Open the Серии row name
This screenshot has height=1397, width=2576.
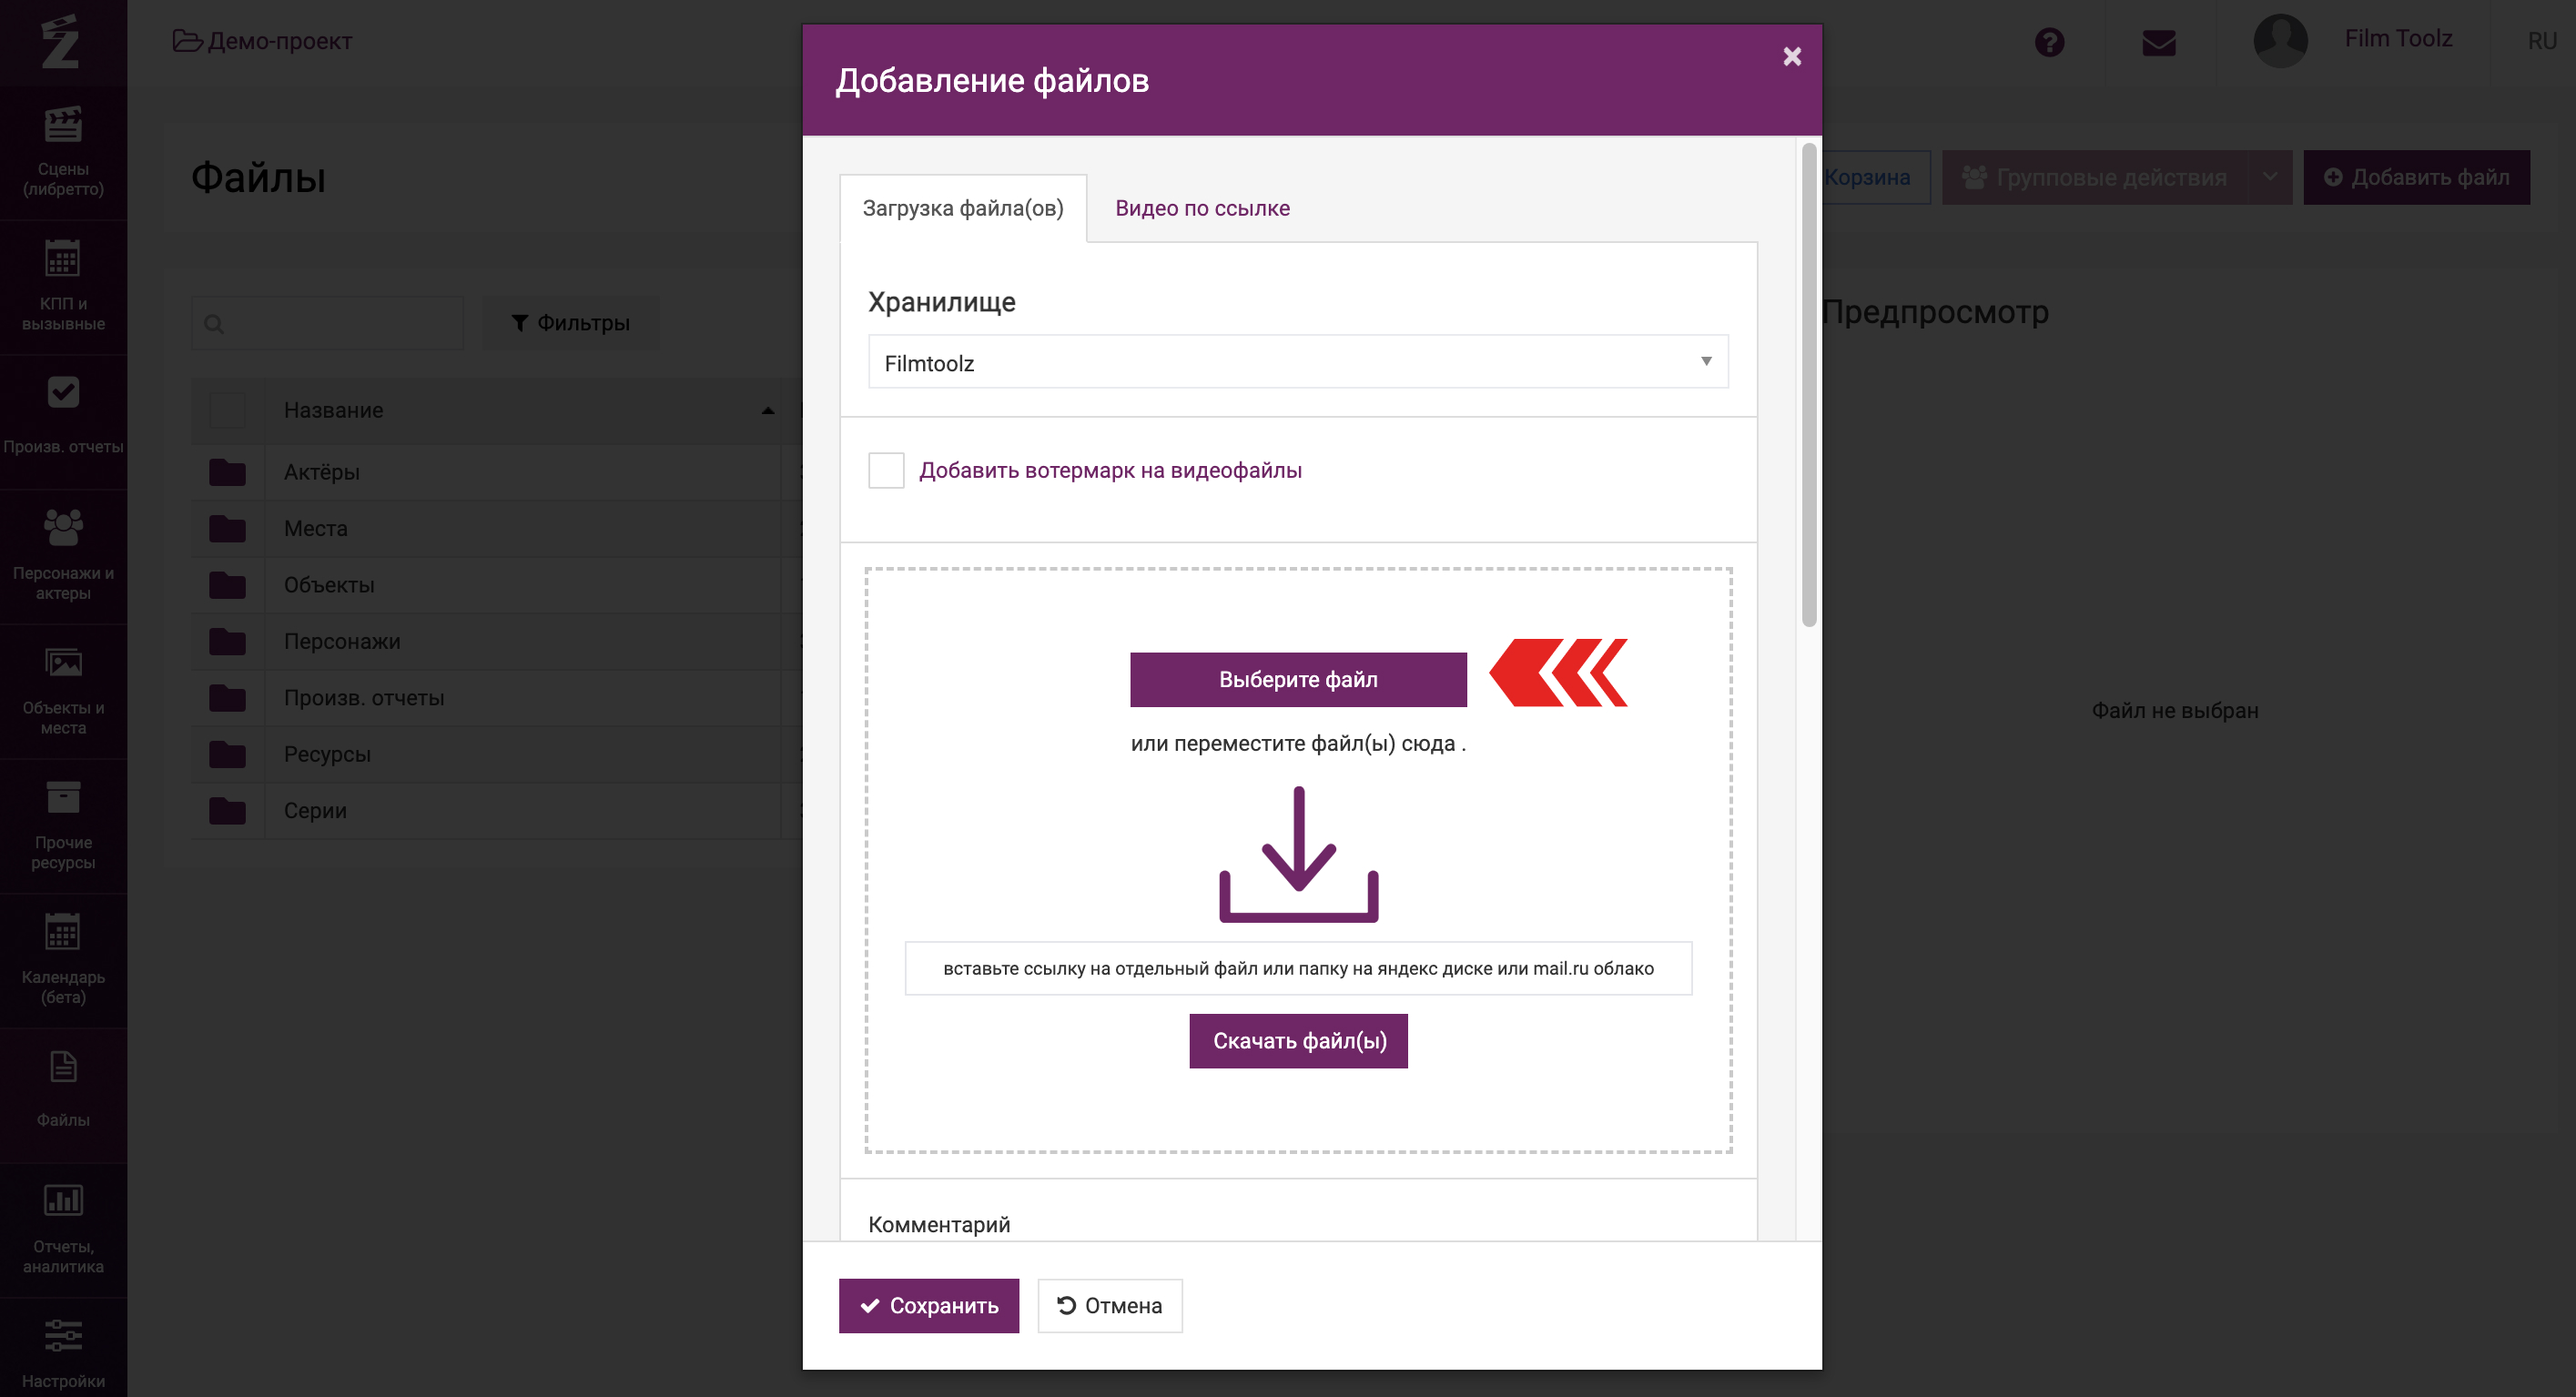315,810
